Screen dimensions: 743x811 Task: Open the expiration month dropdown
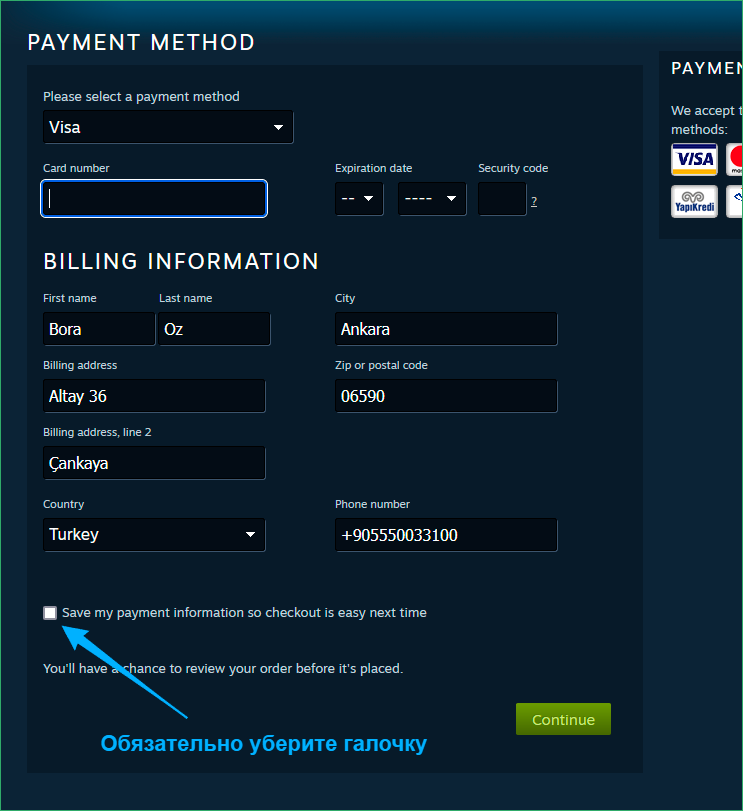[x=359, y=199]
